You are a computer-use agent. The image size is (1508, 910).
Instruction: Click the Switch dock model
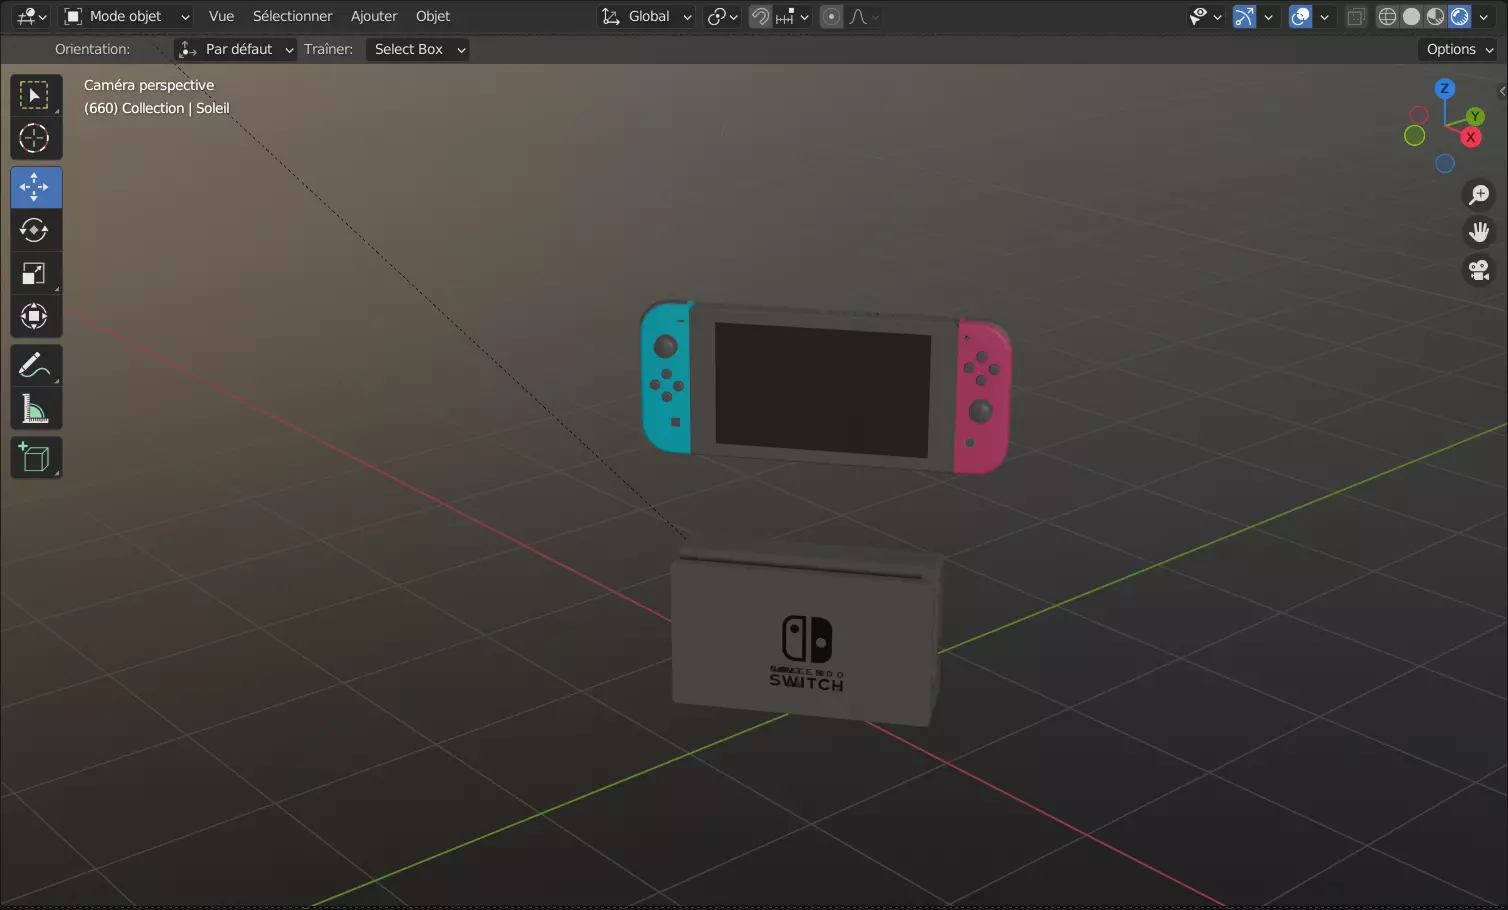coord(807,633)
